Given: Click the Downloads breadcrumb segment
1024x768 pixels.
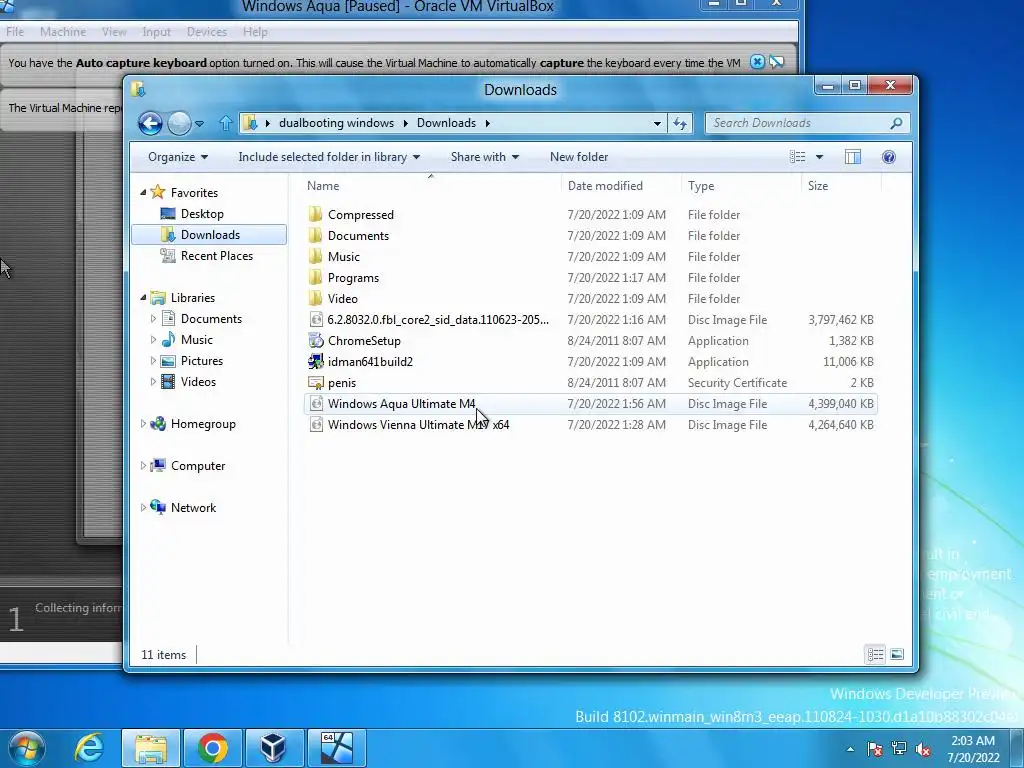Looking at the screenshot, I should (x=446, y=123).
